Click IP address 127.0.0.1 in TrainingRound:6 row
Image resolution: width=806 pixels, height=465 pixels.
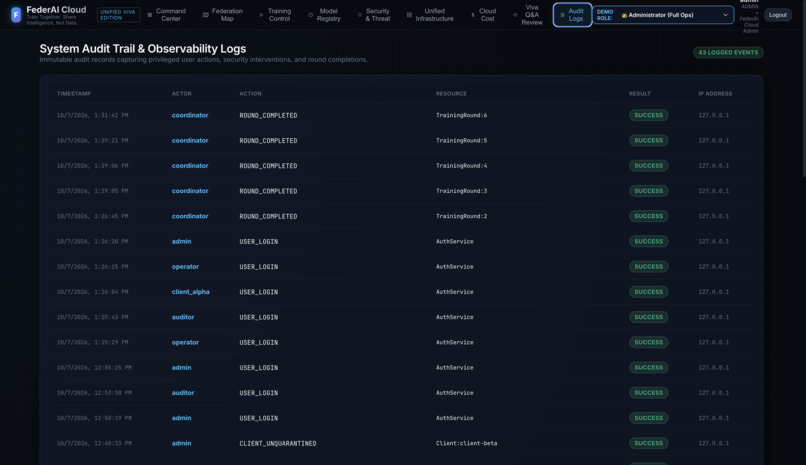[x=713, y=115]
